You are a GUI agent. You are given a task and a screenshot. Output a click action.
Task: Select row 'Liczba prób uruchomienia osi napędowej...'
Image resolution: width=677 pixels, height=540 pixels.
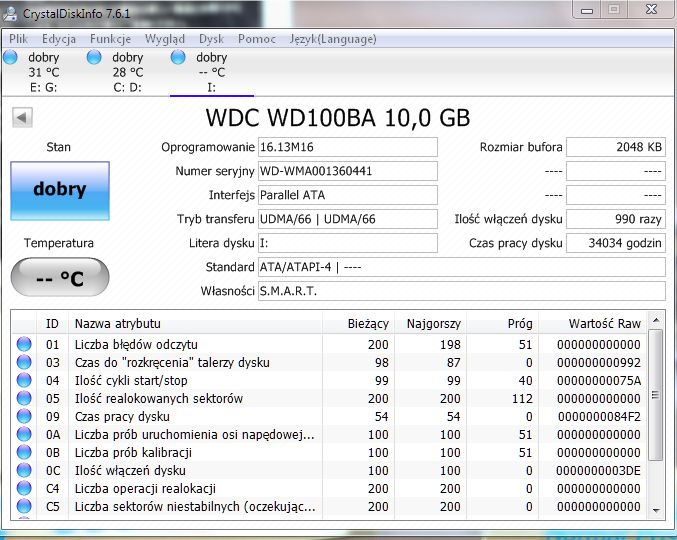click(x=329, y=434)
